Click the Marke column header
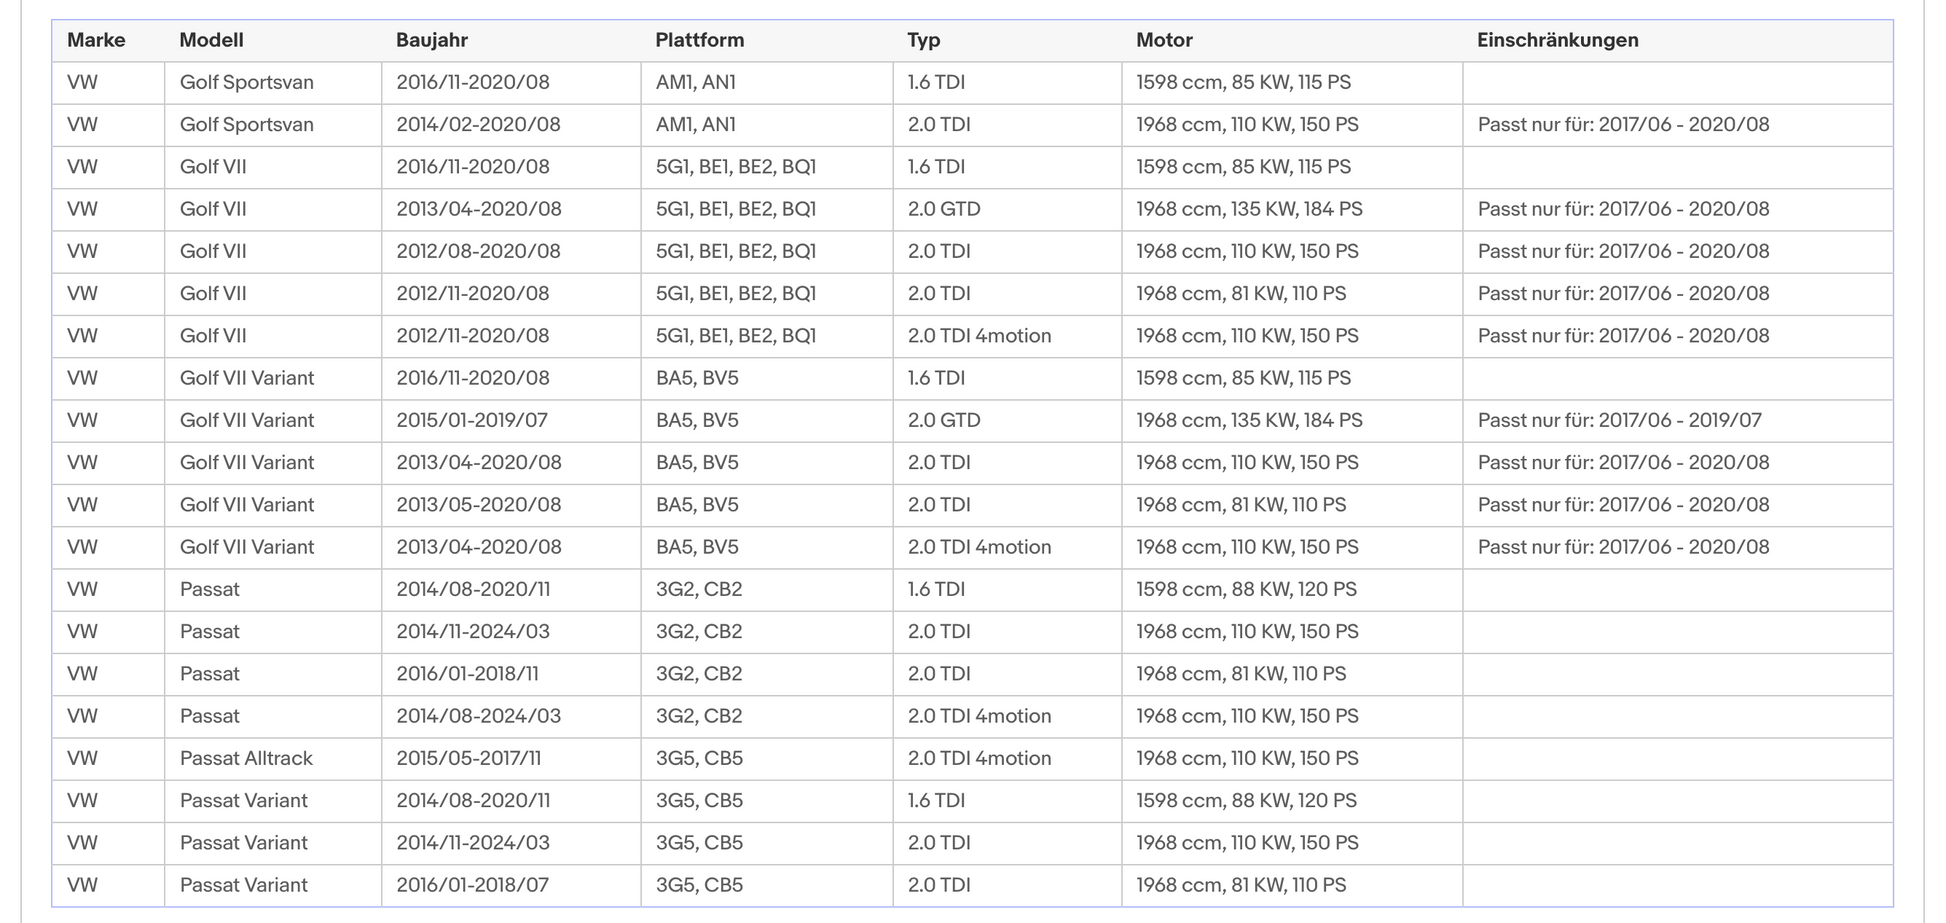 (x=96, y=40)
